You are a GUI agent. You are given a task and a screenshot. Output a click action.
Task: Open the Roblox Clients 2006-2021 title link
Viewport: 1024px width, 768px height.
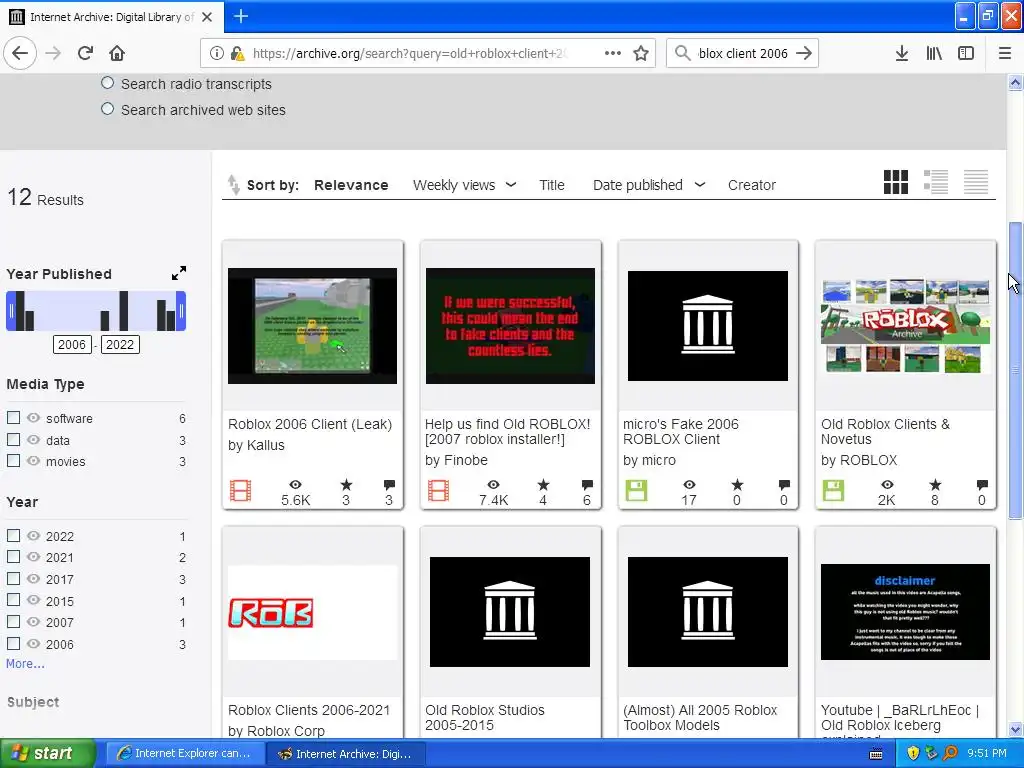pos(309,710)
